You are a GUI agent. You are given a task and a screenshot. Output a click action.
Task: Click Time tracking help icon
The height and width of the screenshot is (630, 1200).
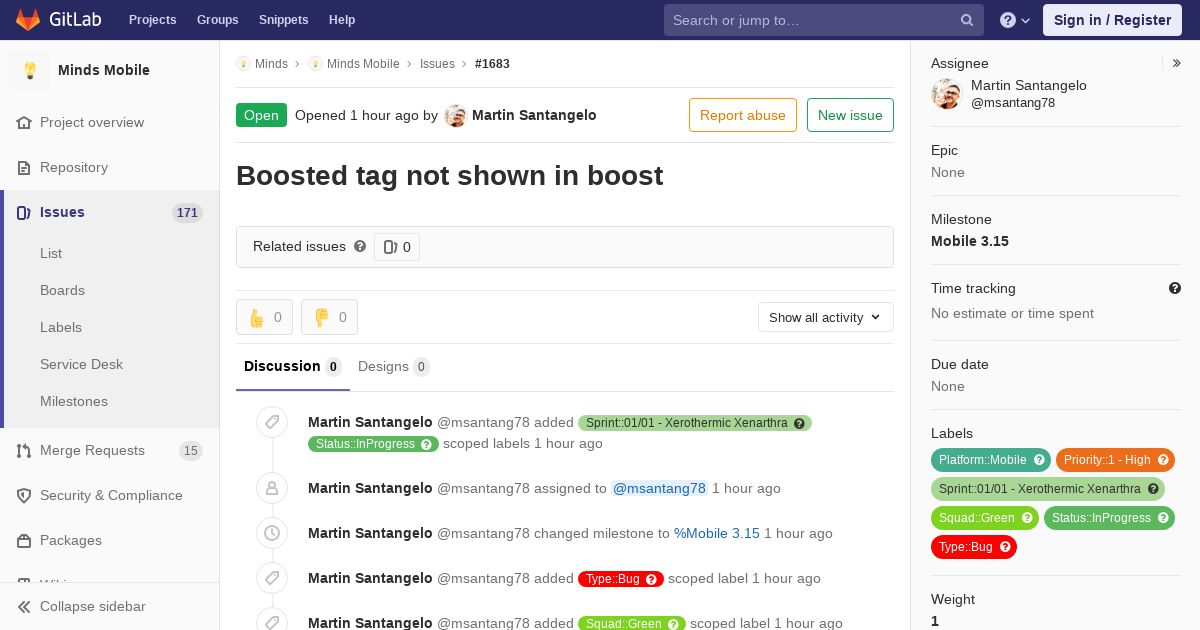click(1175, 288)
